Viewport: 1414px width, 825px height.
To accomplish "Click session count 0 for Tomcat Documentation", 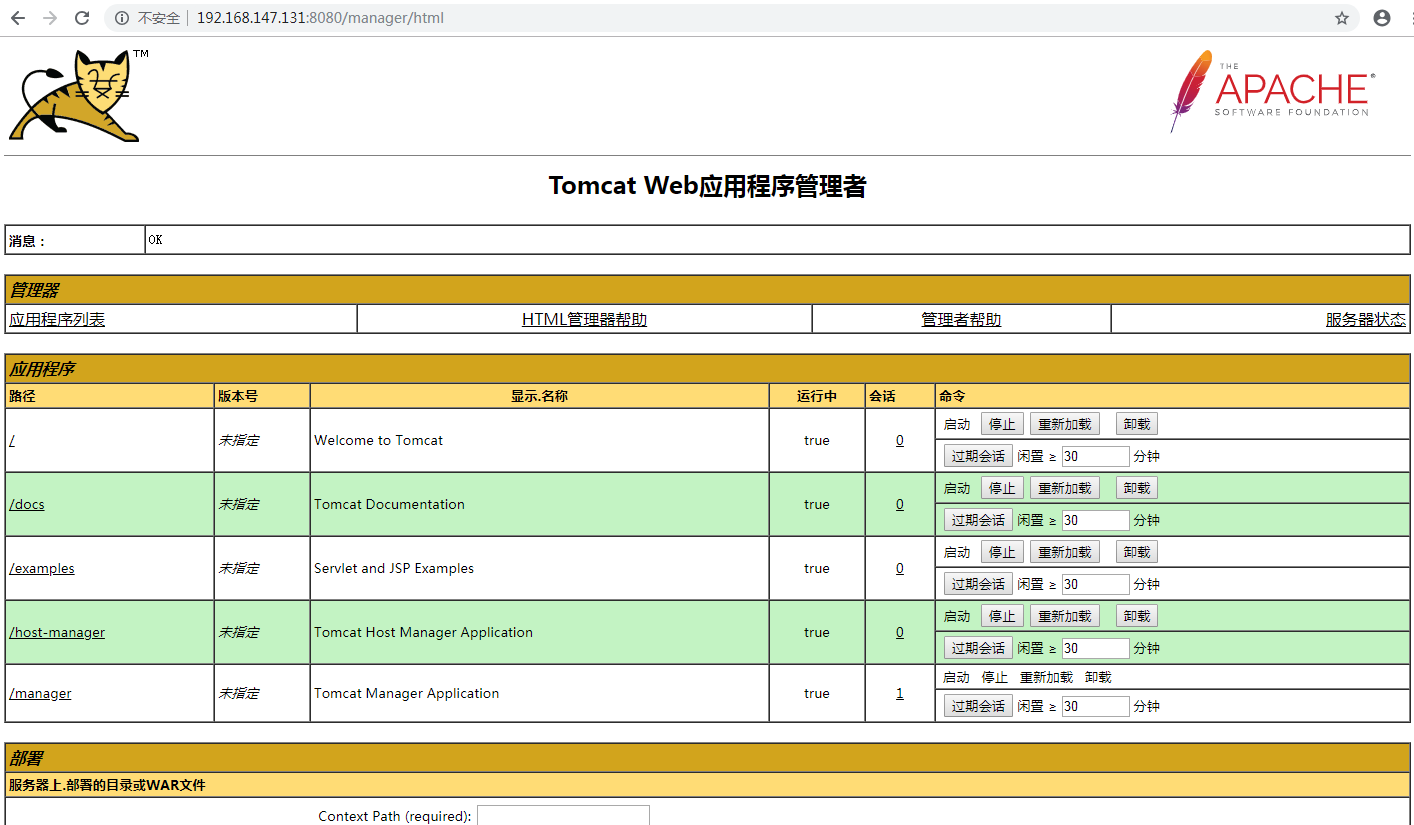I will pyautogui.click(x=900, y=504).
